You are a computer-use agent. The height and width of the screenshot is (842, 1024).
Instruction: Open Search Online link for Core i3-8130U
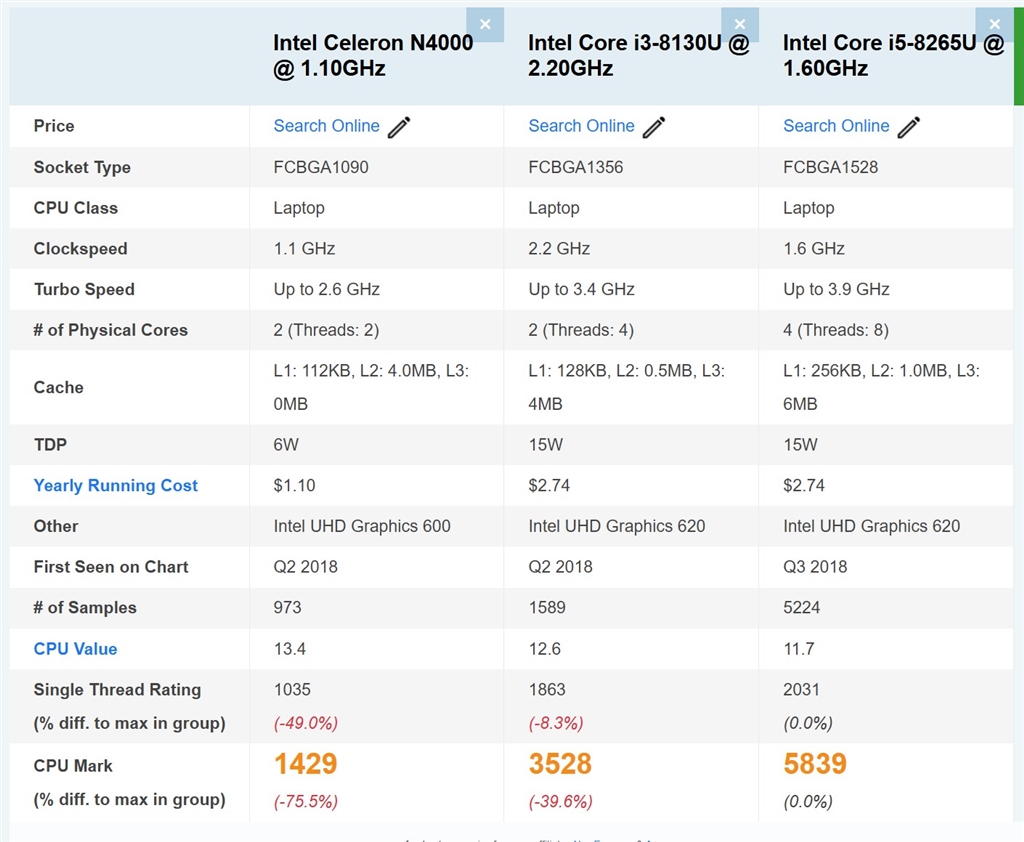point(581,126)
